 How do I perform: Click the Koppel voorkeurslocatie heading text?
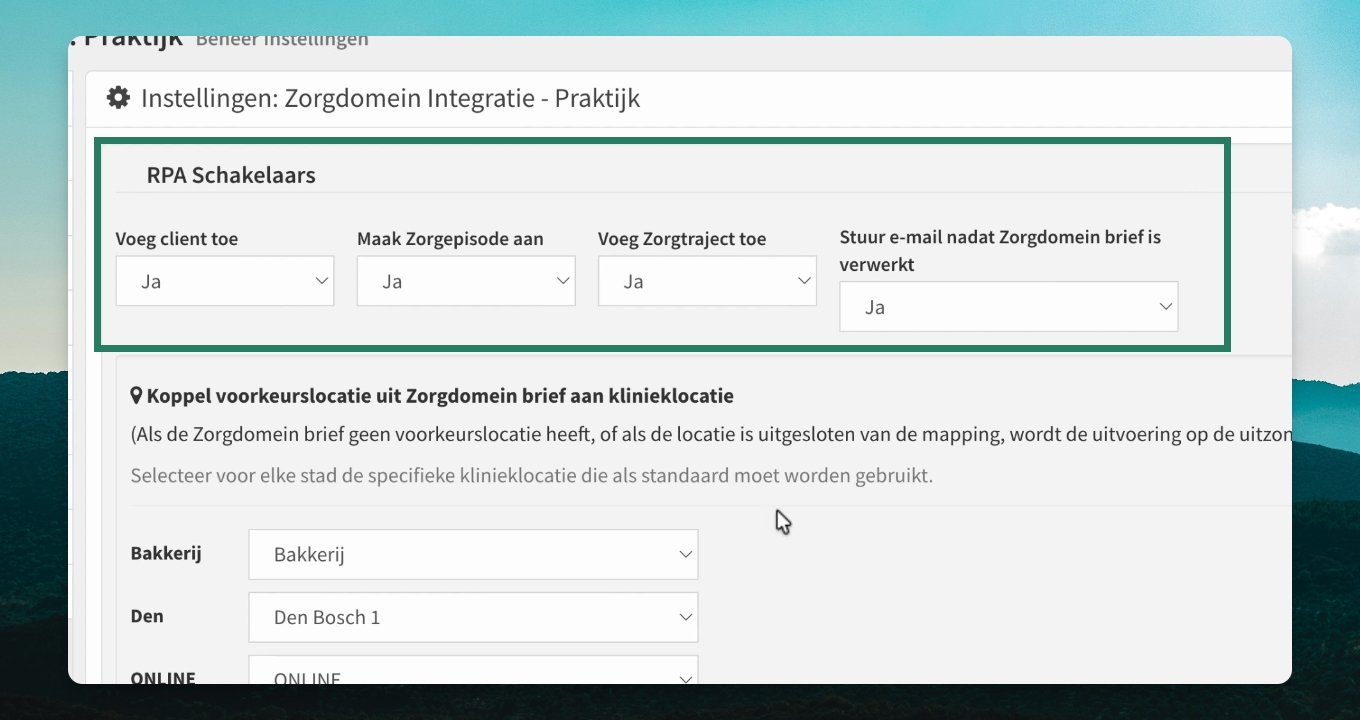440,396
